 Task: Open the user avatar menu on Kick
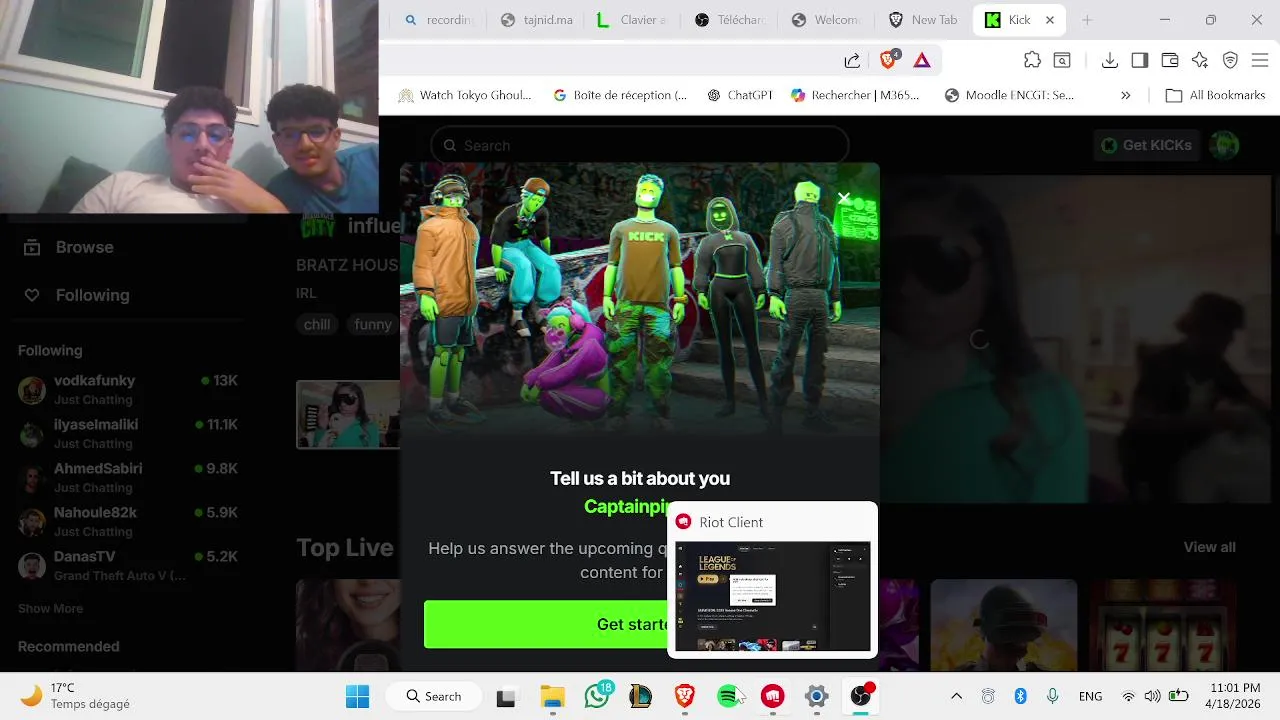coord(1225,145)
